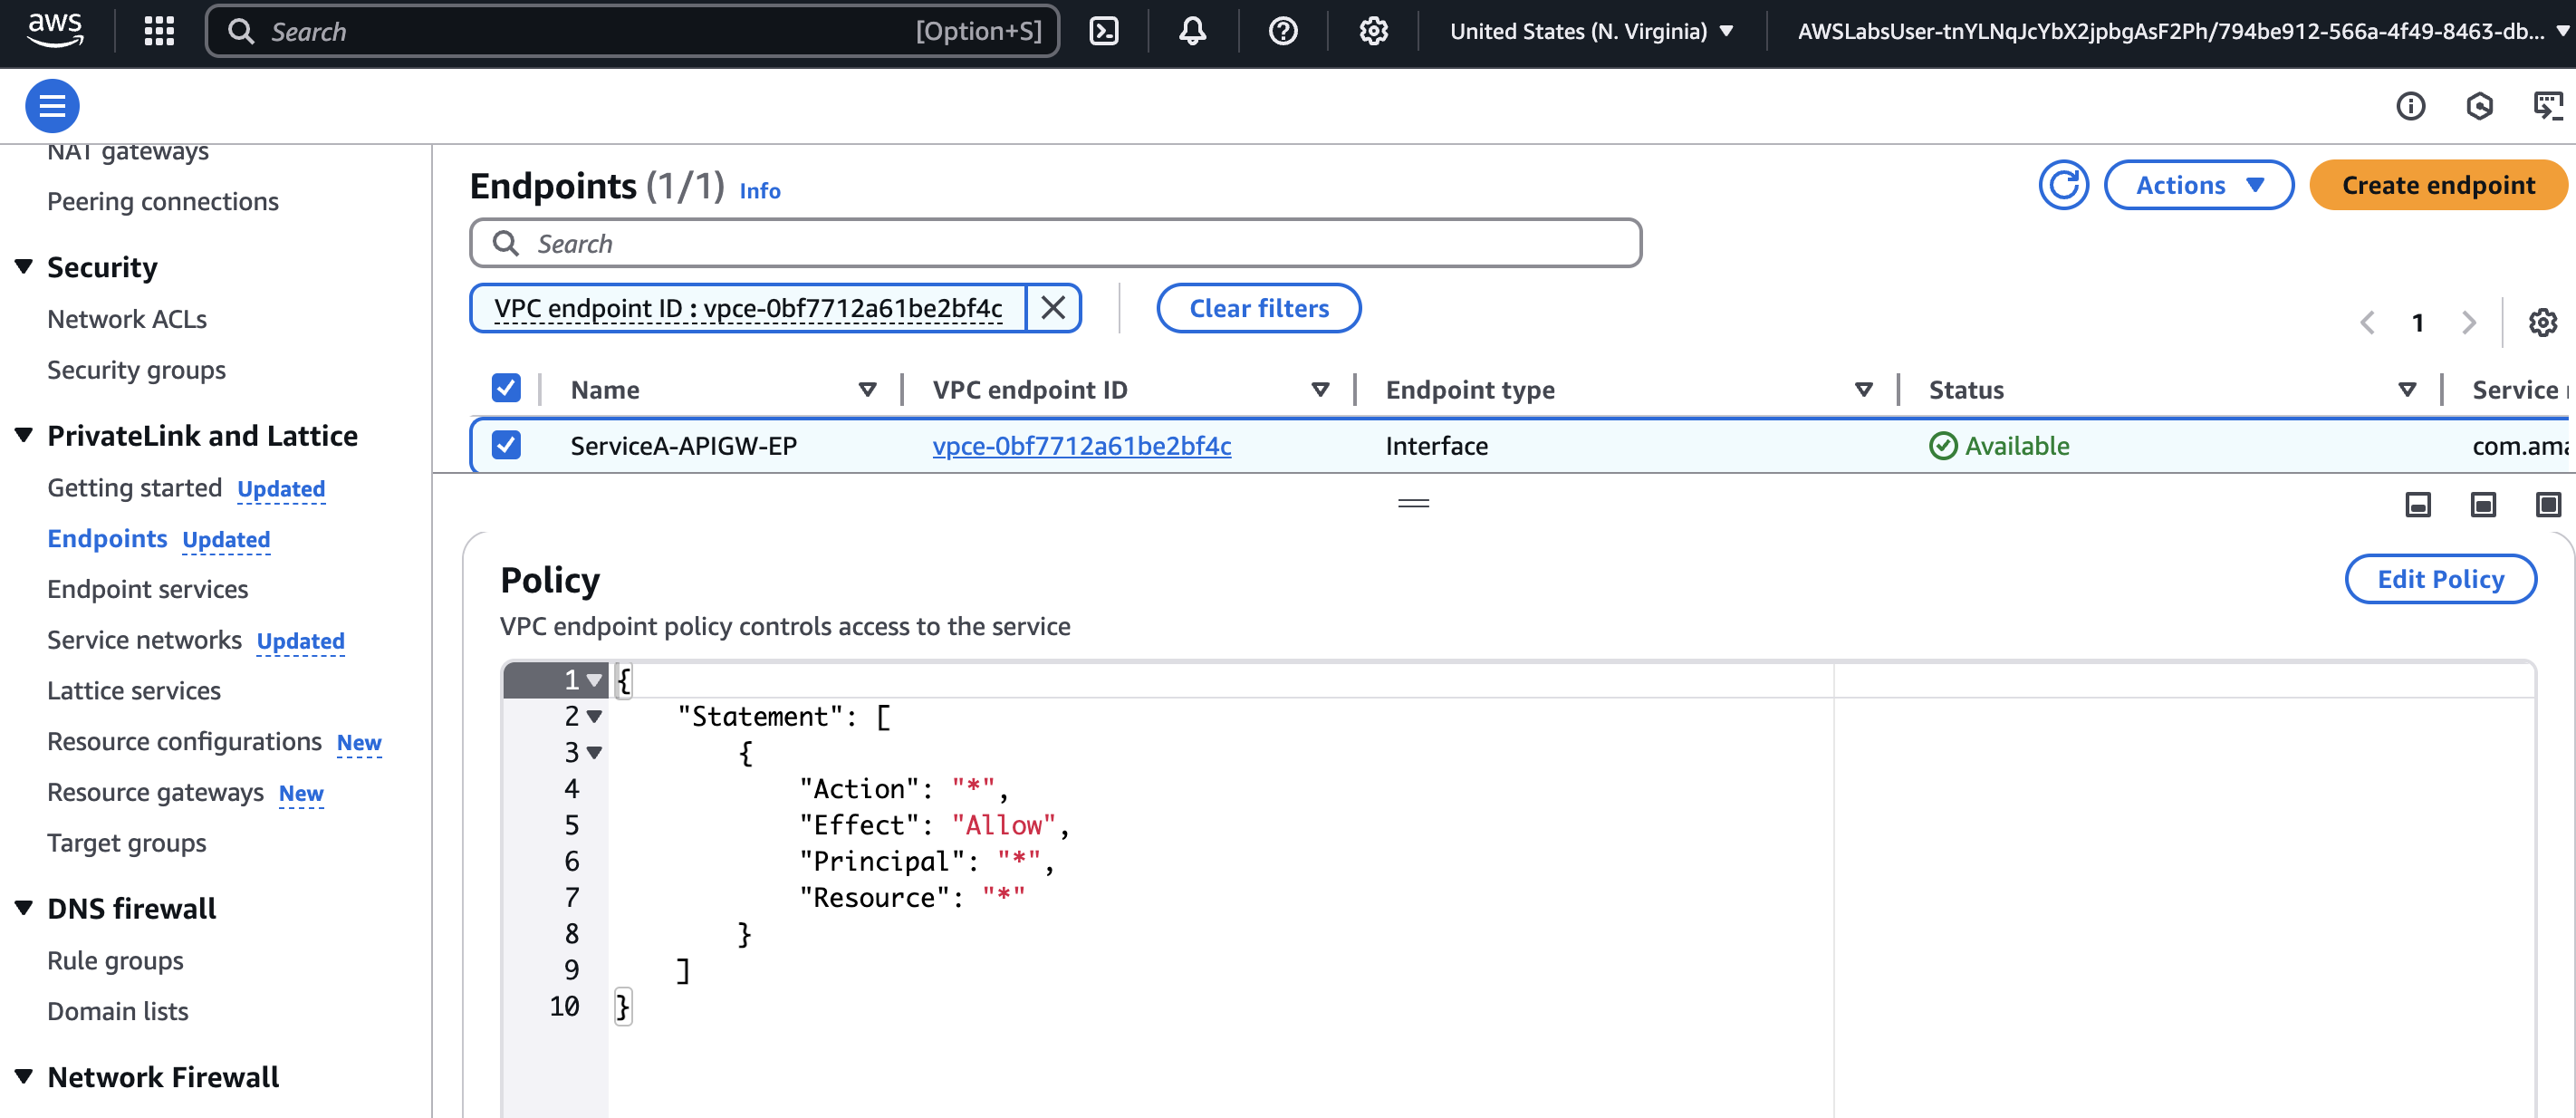
Task: Go to next page of results
Action: pos(2468,322)
